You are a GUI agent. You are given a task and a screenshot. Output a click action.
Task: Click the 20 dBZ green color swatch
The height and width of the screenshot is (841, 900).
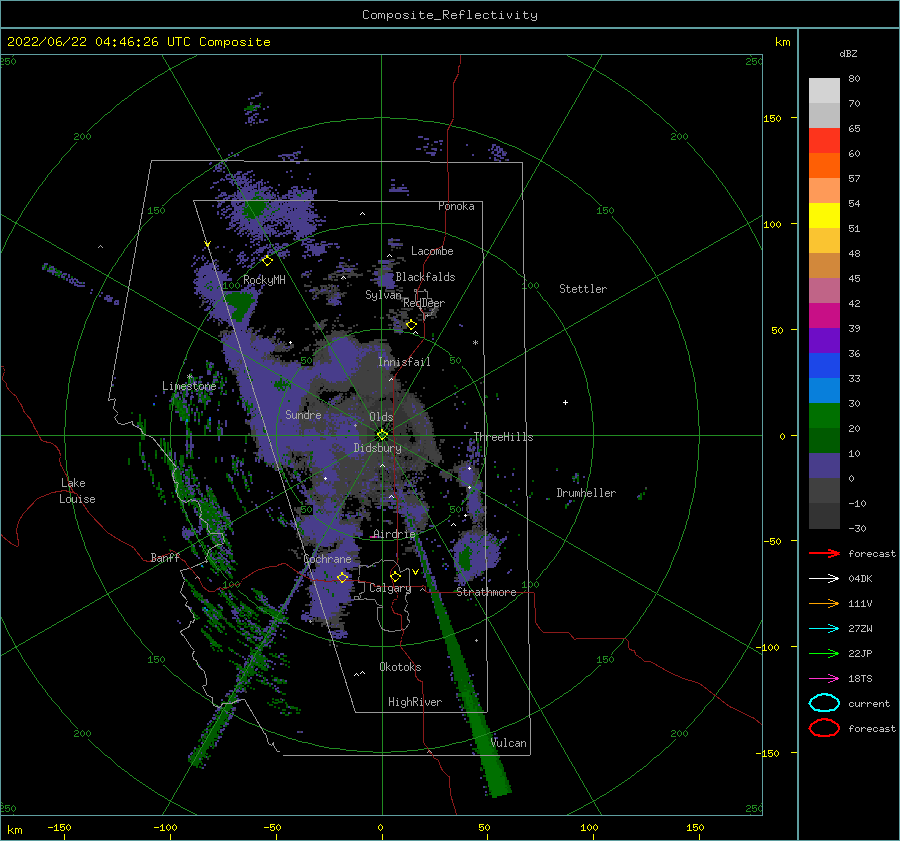tap(824, 416)
